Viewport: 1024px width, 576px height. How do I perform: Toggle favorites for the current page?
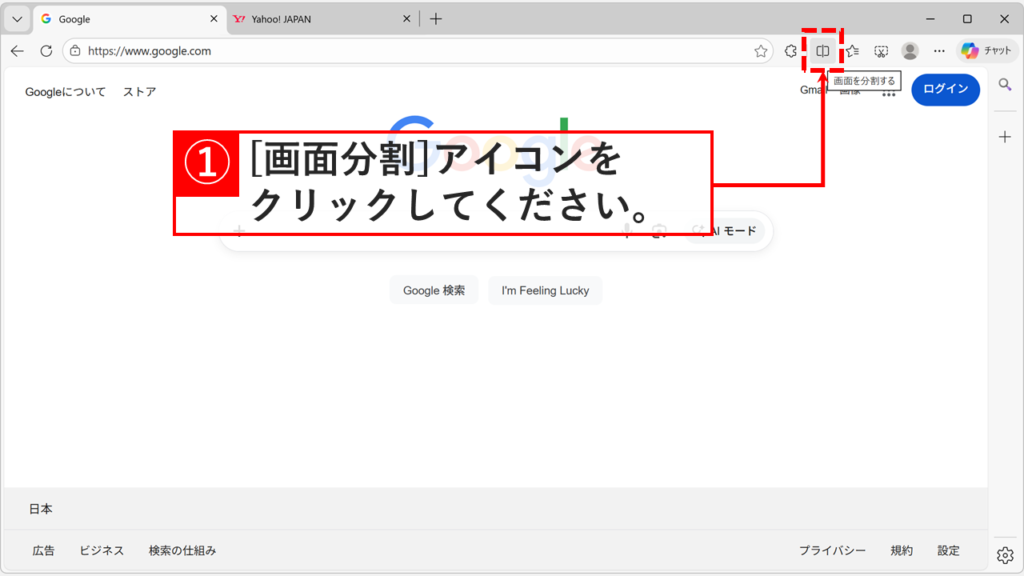760,50
